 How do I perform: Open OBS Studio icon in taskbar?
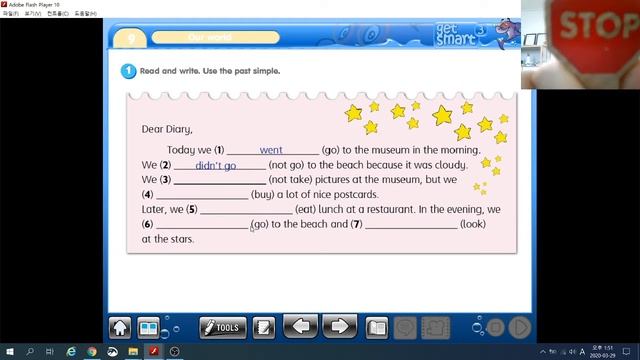tap(175, 351)
